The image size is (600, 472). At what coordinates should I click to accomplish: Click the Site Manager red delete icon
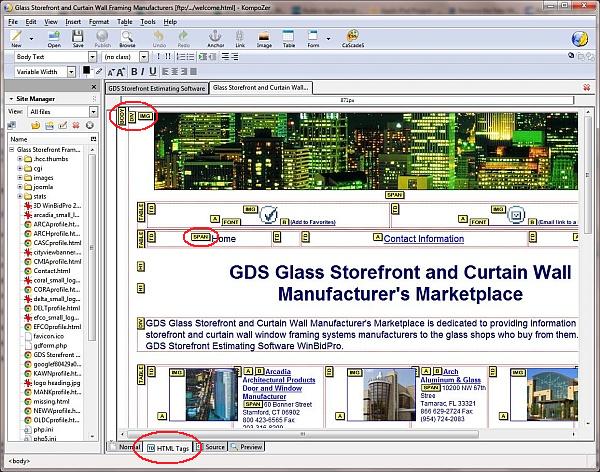coord(76,125)
